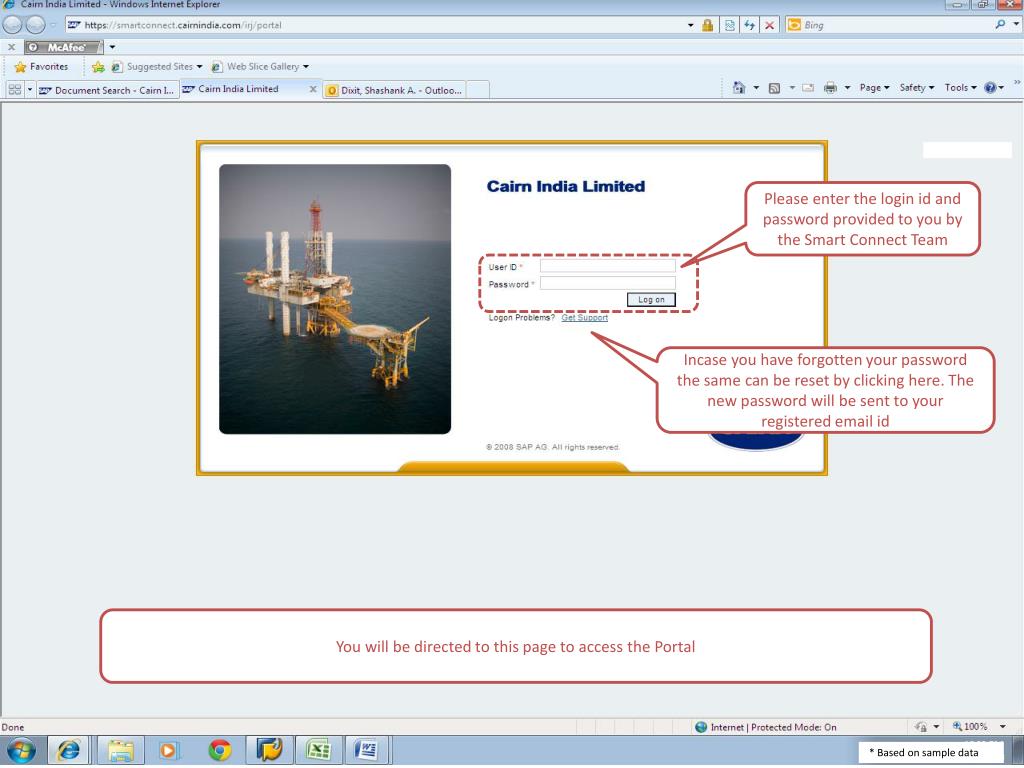Close the Cairn India Limited tab

313,89
